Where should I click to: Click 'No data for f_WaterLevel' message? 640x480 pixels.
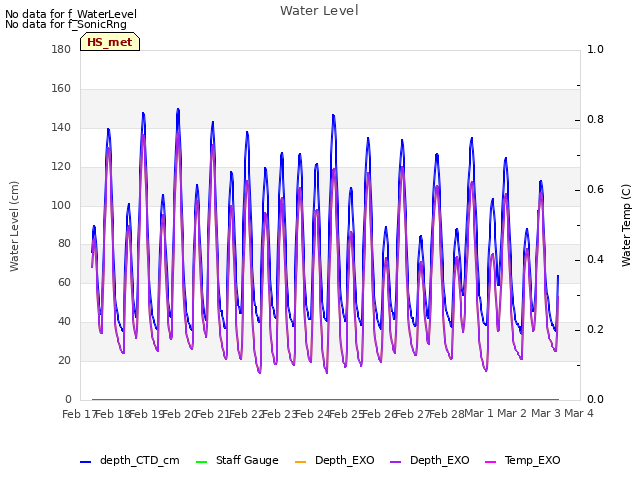[x=71, y=14]
